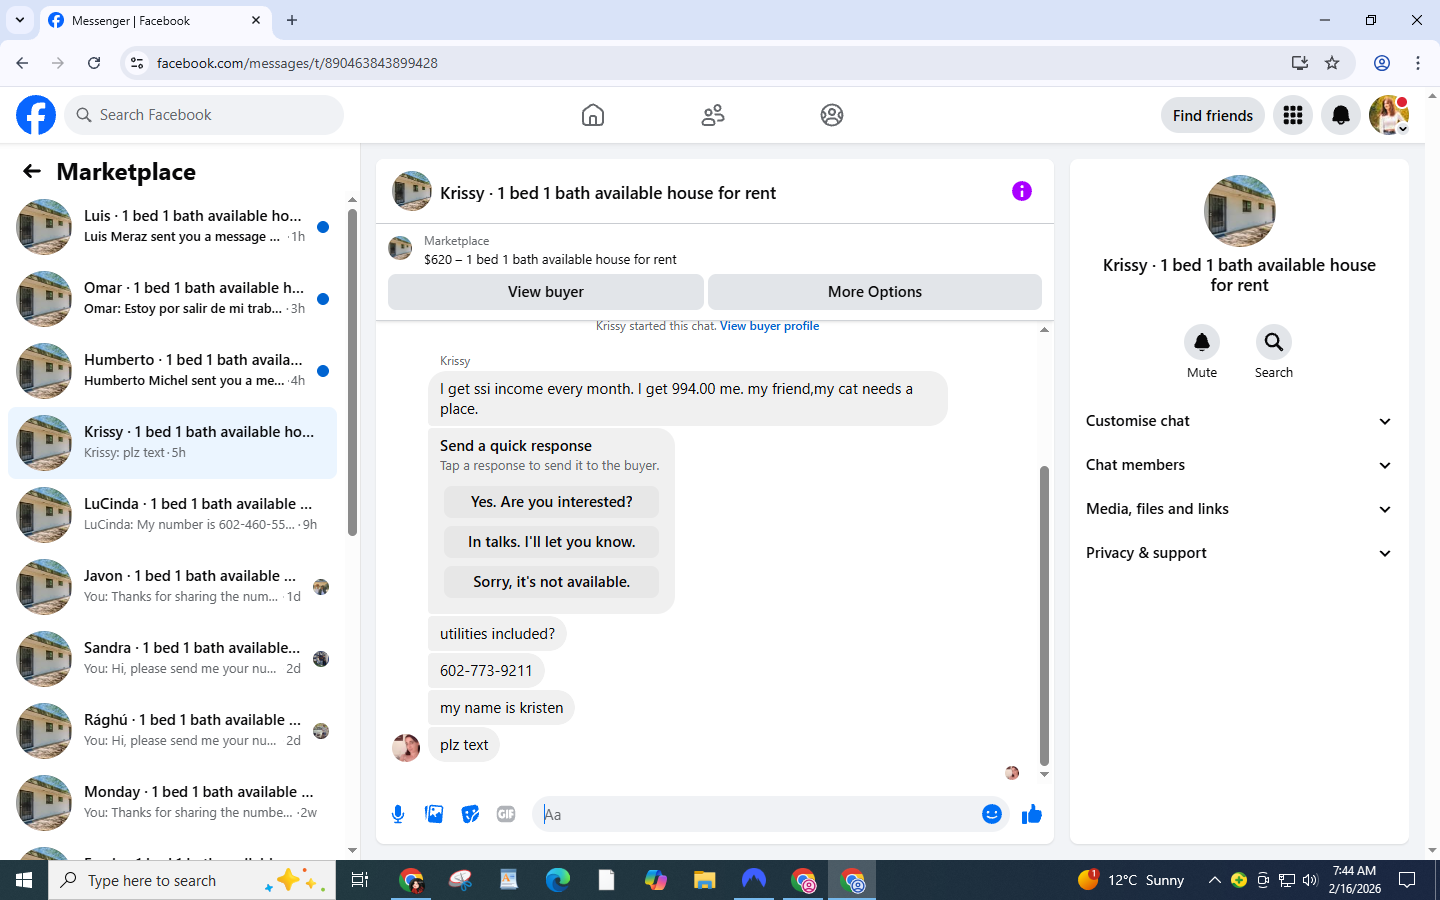1440x900 pixels.
Task: Click the 'my name is kristen' message
Action: (501, 708)
